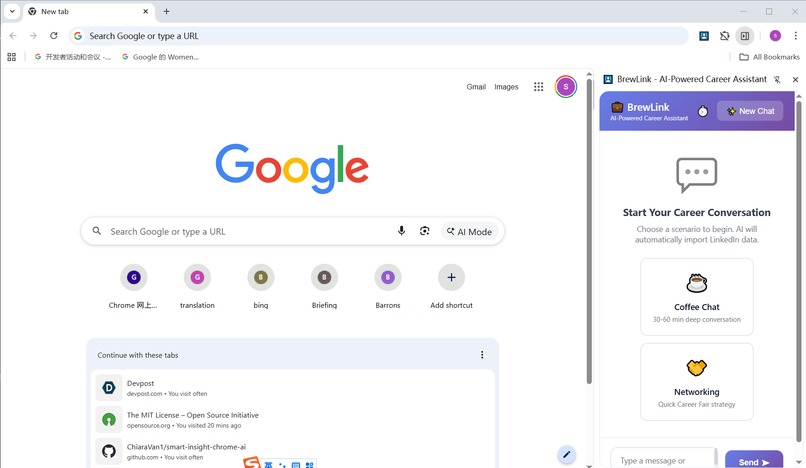Open the tab search dropdown arrow
806x468 pixels.
click(12, 11)
